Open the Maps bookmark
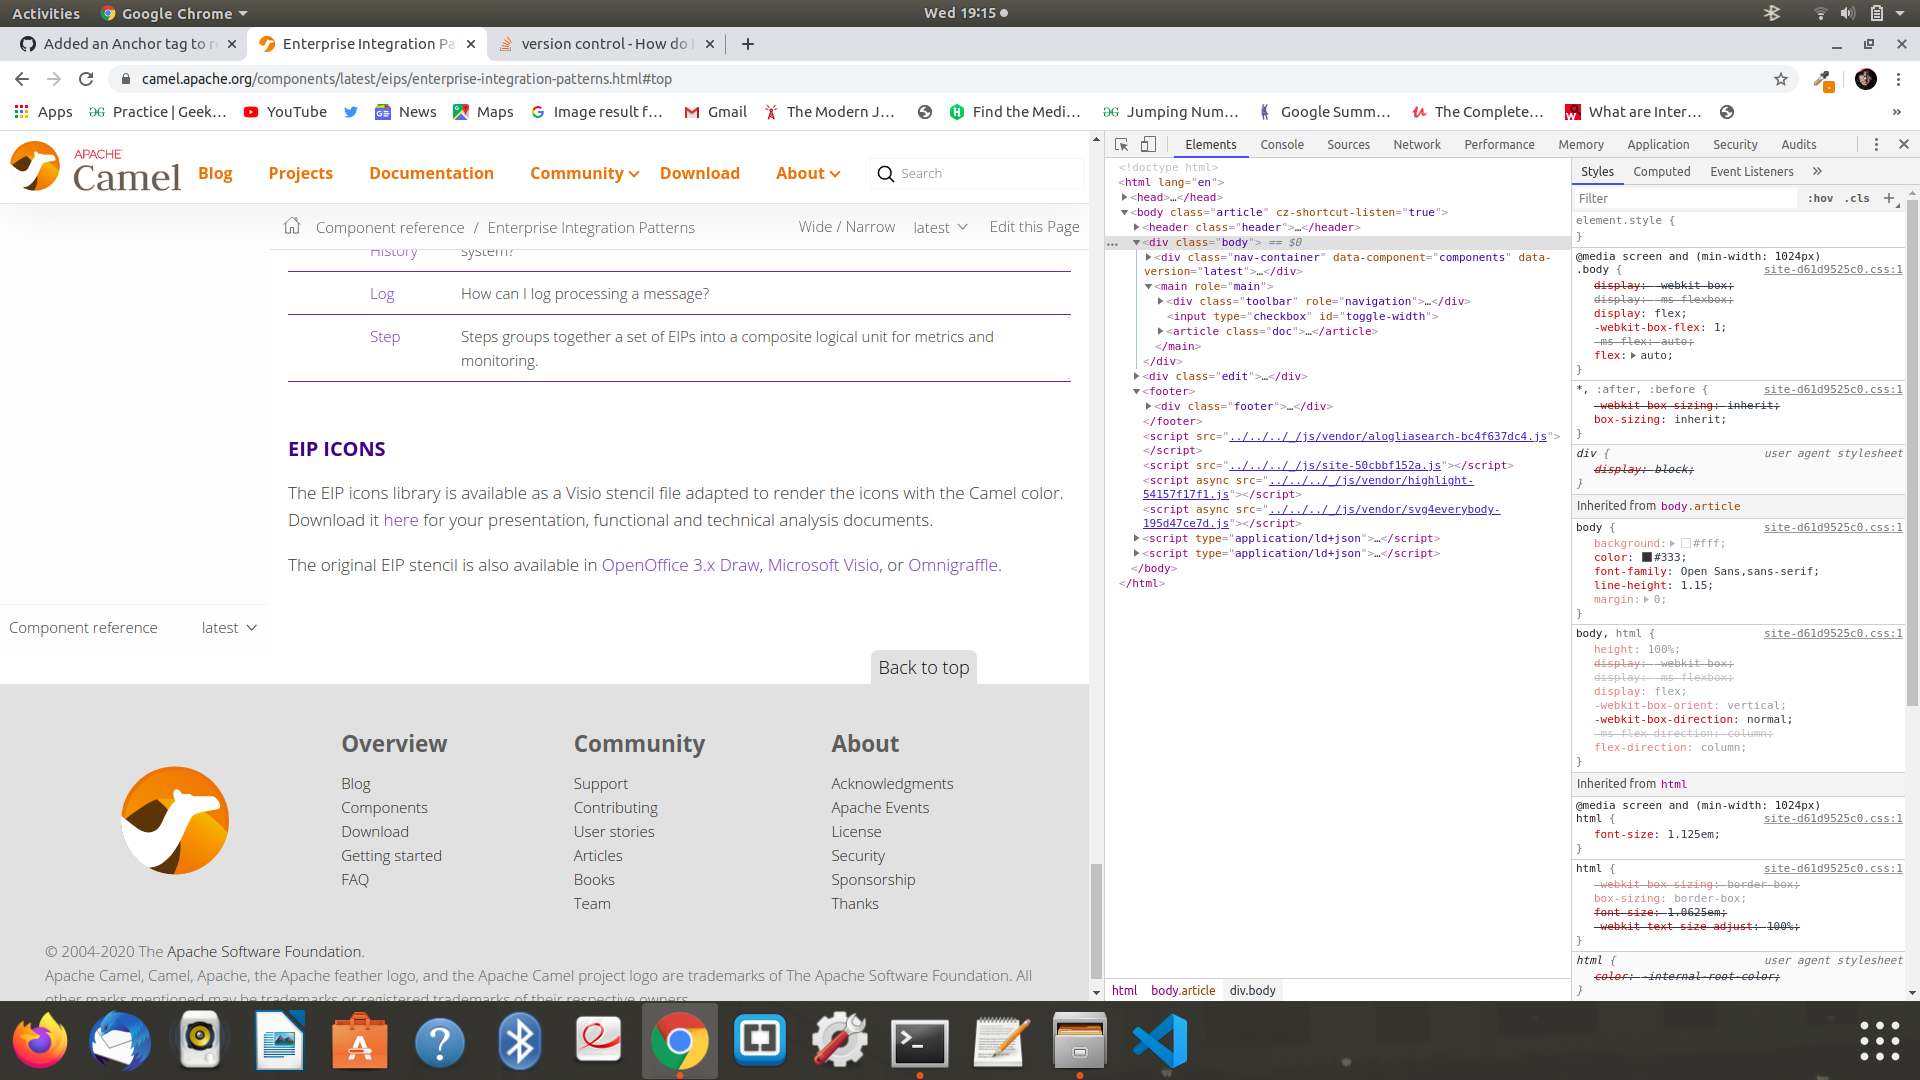Image resolution: width=1920 pixels, height=1080 pixels. (x=483, y=112)
